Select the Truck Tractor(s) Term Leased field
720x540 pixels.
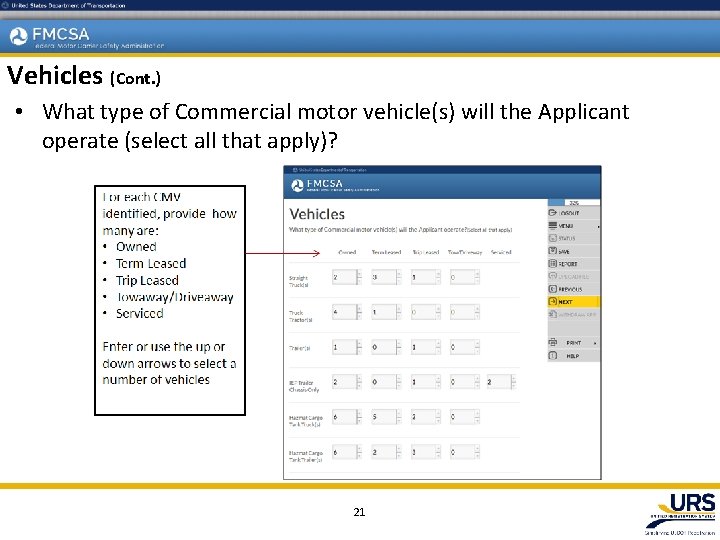click(386, 312)
